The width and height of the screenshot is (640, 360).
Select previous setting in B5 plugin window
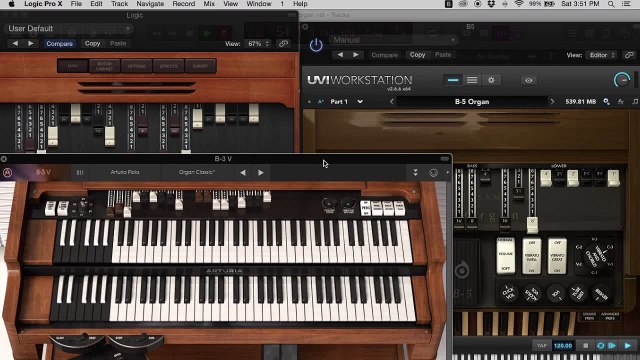(340, 55)
